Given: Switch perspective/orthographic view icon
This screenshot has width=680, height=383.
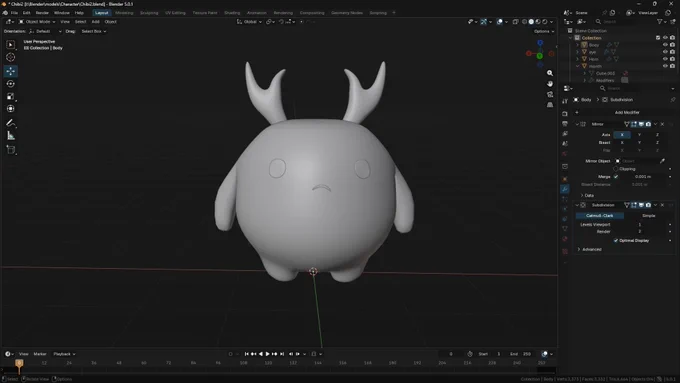Looking at the screenshot, I should tap(550, 105).
